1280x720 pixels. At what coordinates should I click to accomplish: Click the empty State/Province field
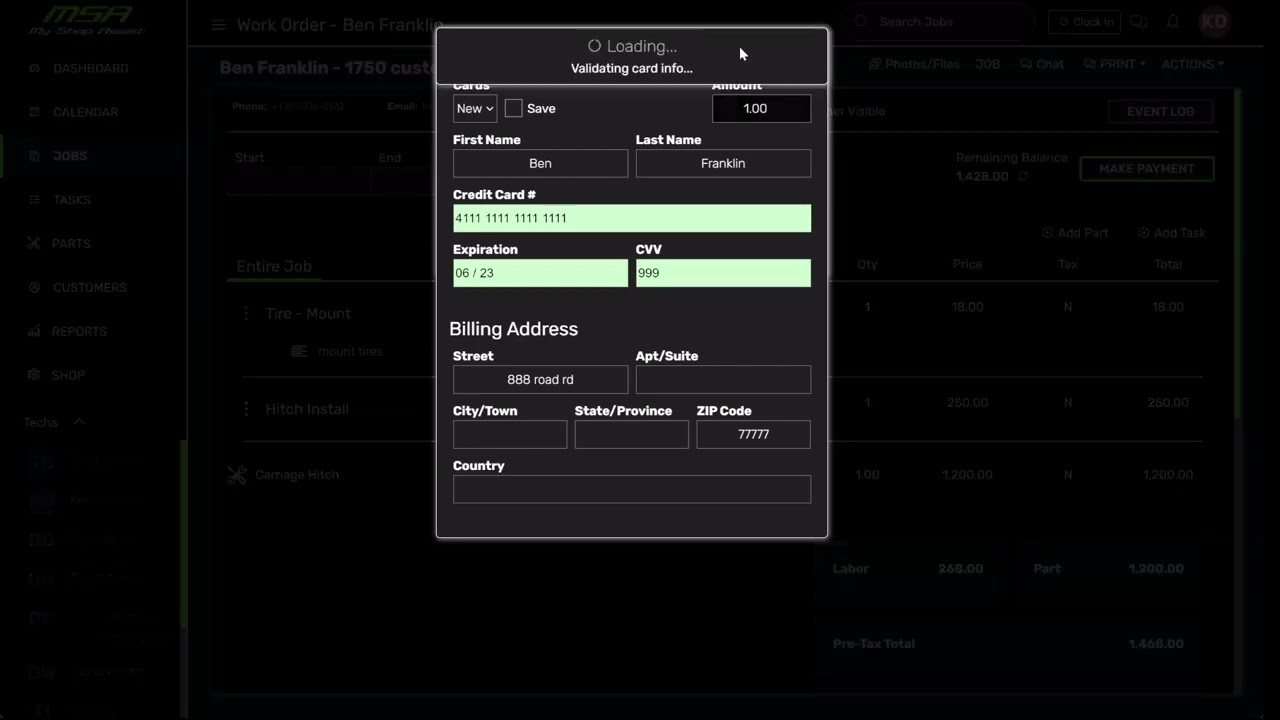632,434
